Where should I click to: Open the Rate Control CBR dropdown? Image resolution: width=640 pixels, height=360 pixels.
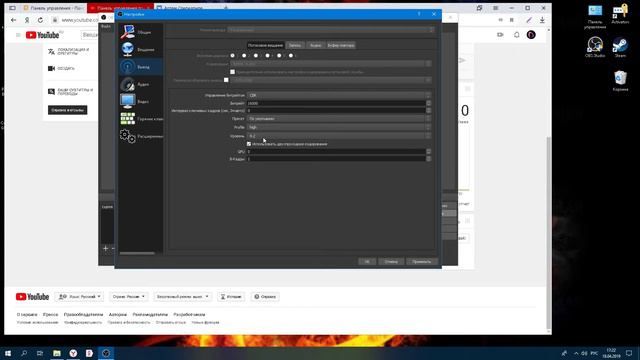(339, 95)
